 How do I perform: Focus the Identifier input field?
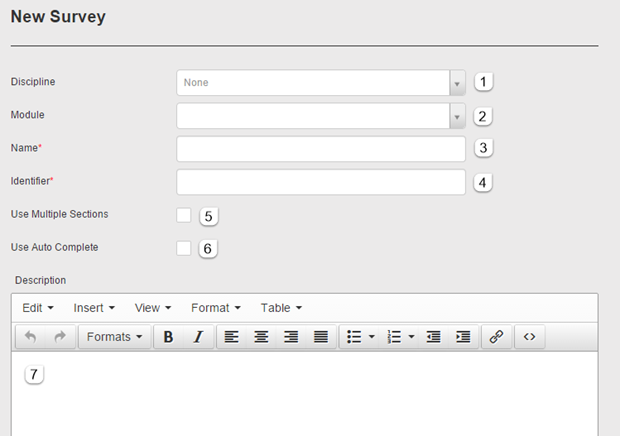tap(321, 182)
